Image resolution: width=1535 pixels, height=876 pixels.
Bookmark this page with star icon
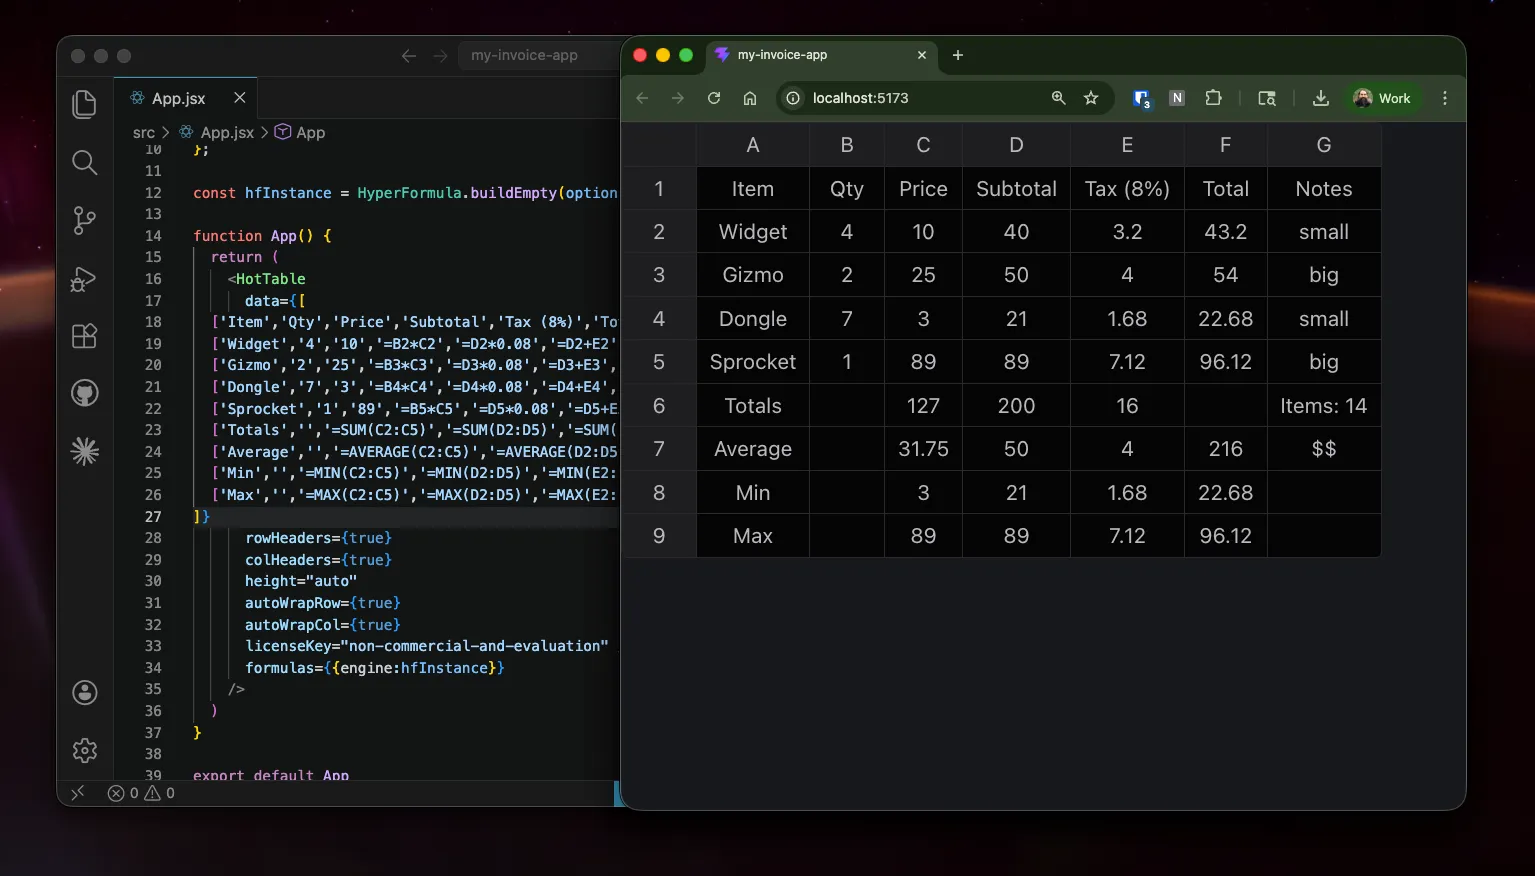tap(1091, 98)
